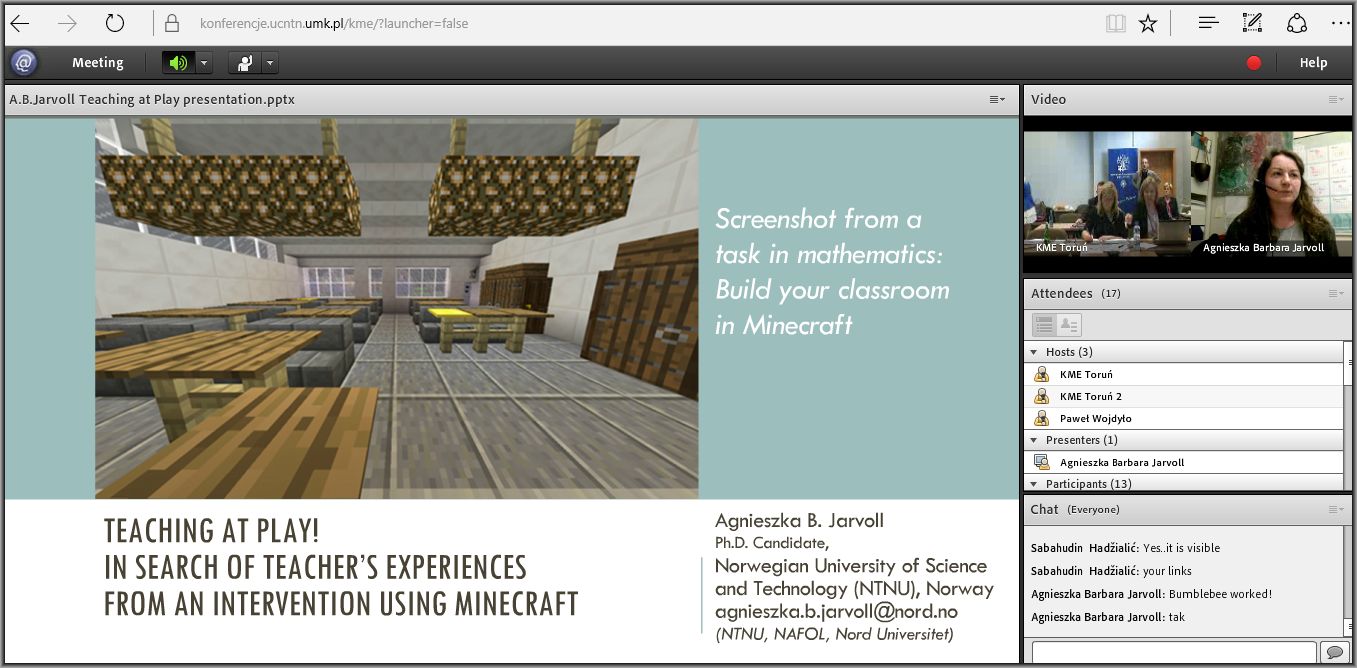Send chat message with speech bubble button
1357x668 pixels.
1333,653
